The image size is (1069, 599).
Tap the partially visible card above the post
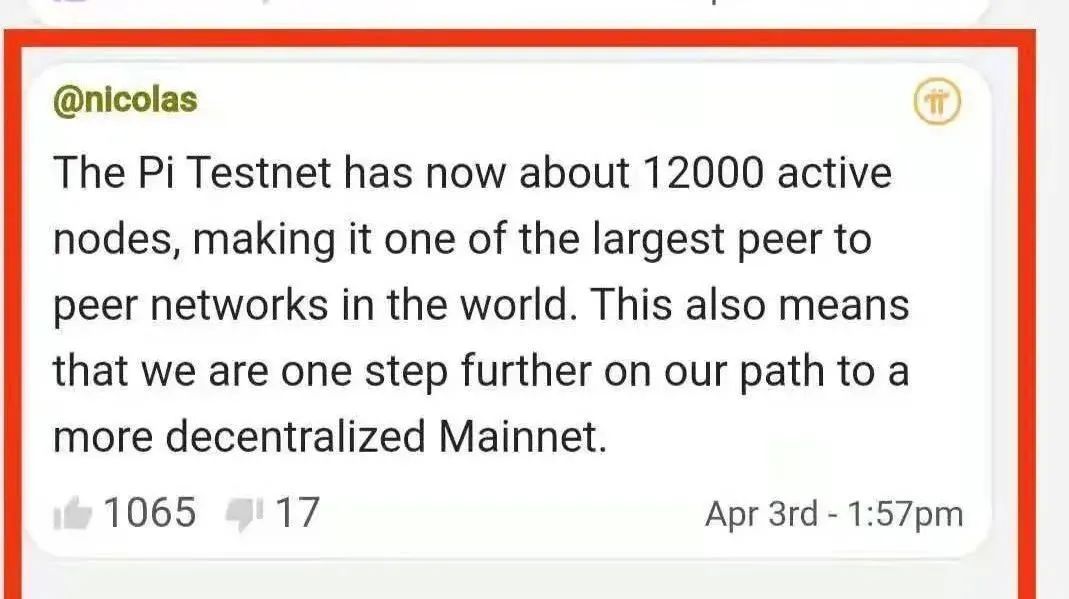(x=500, y=10)
